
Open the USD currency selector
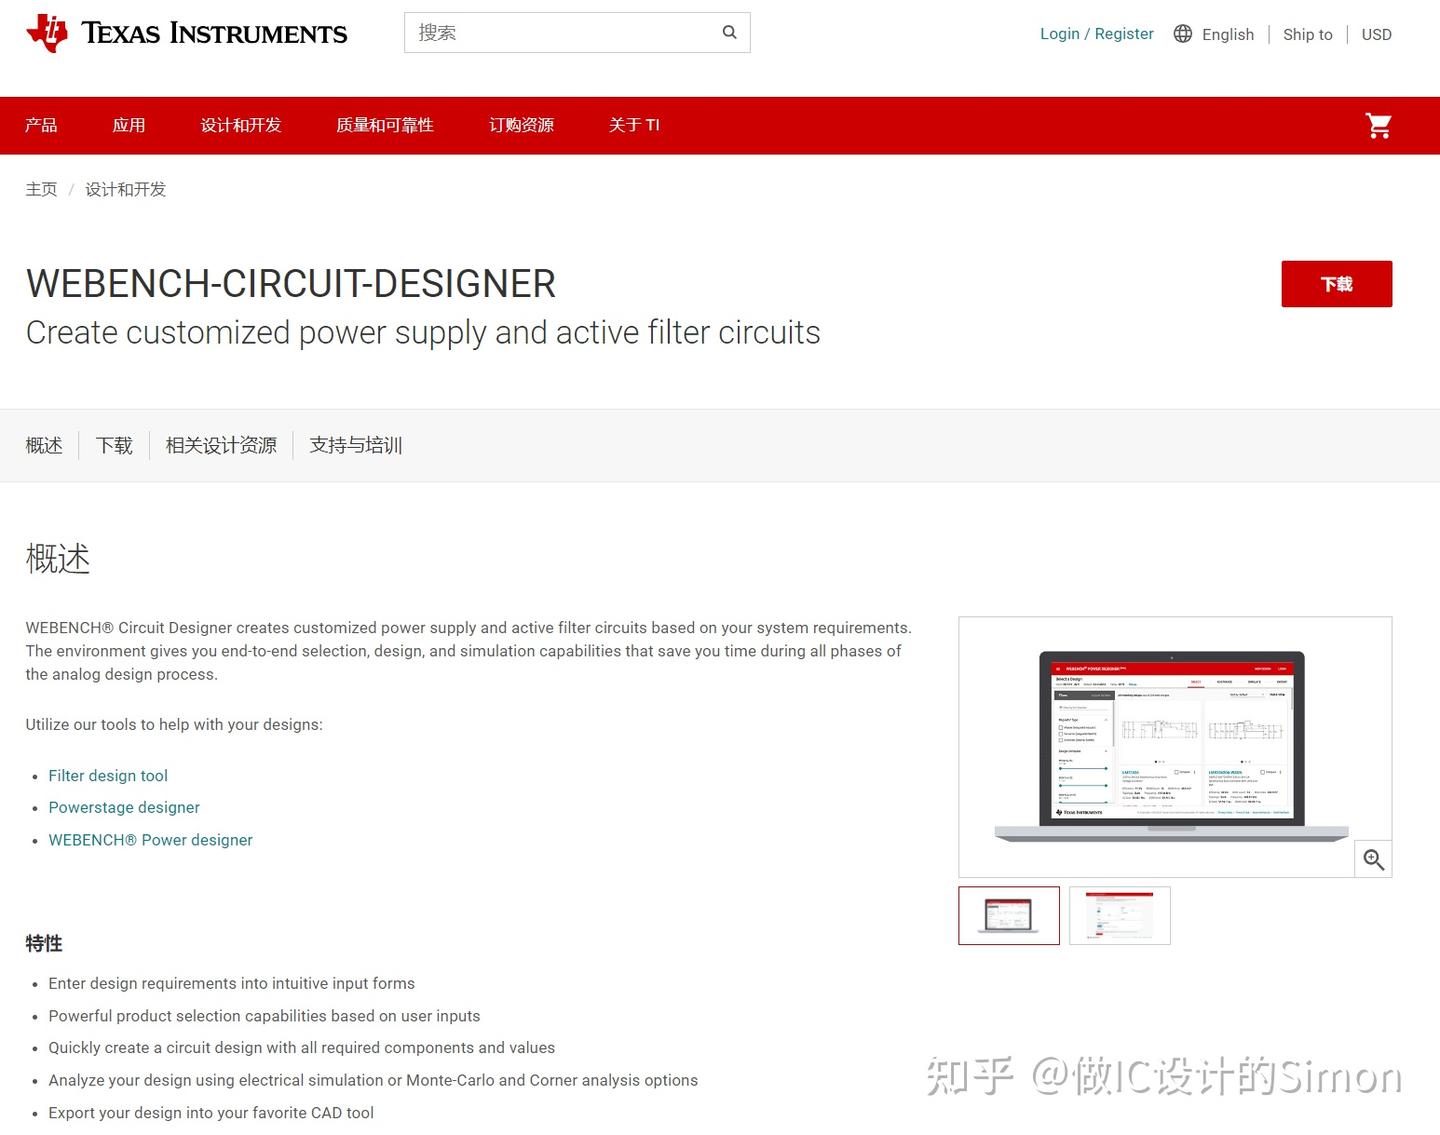1376,34
